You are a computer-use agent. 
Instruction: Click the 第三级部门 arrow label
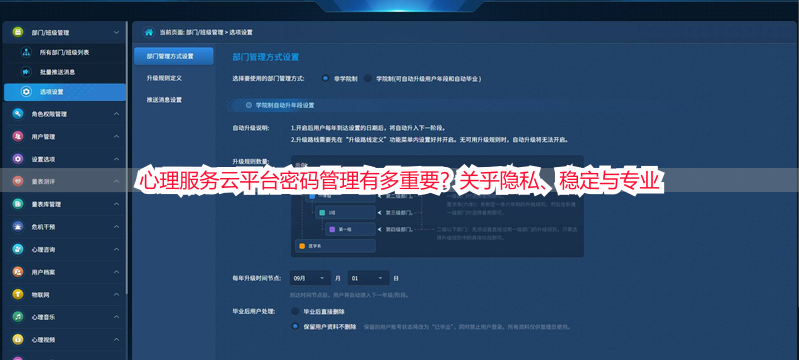(x=399, y=213)
